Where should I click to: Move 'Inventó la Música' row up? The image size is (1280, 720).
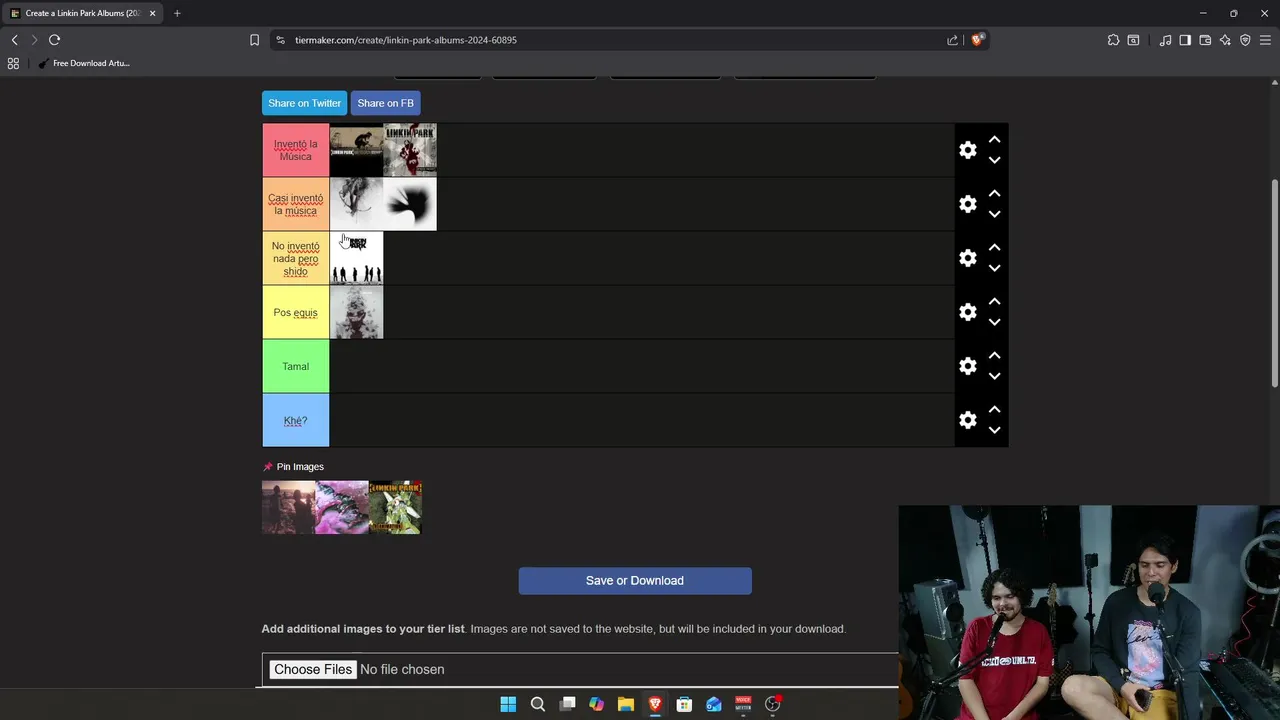(x=994, y=140)
